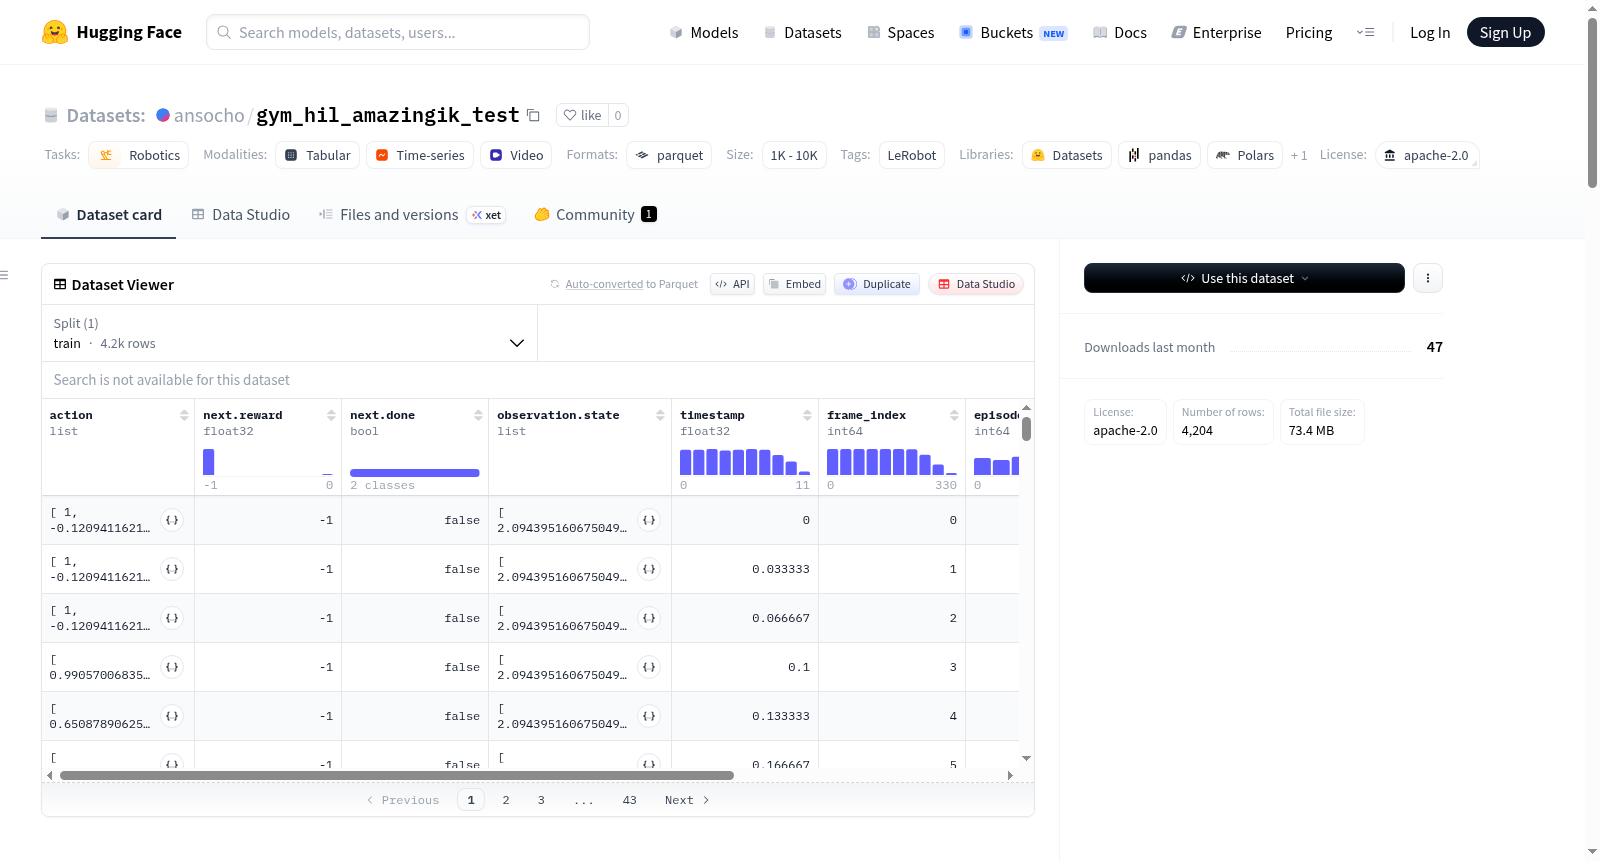Screen dimensions: 1600x861
Task: Open Data Studio from viewer header
Action: pos(976,284)
